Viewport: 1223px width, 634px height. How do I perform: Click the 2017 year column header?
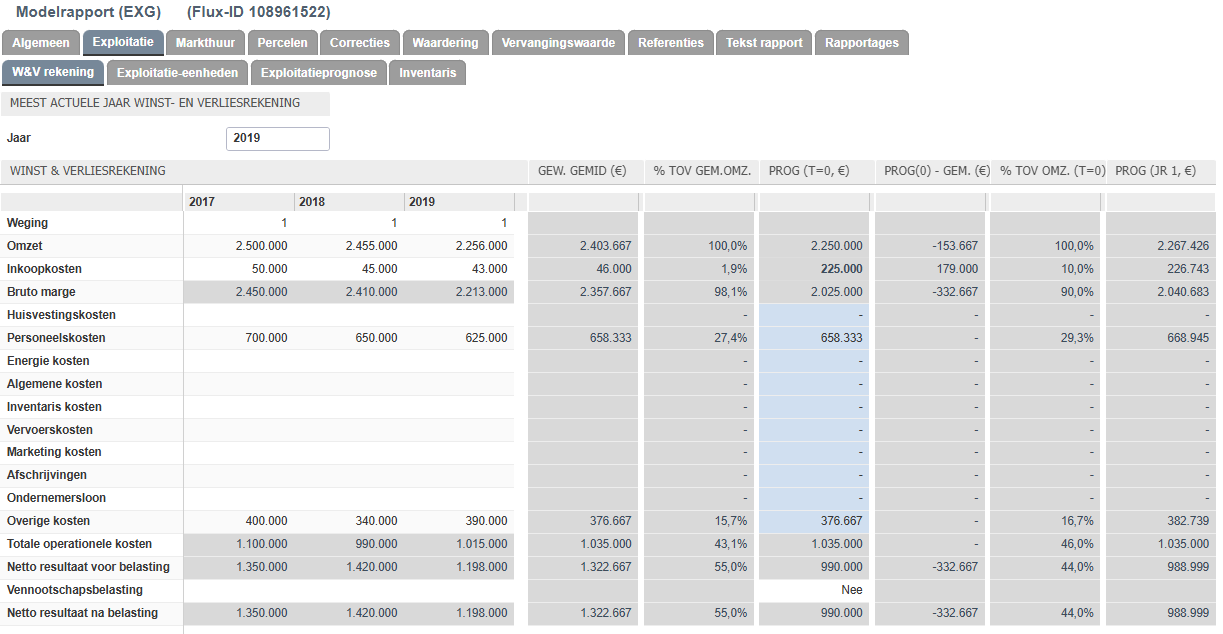239,202
